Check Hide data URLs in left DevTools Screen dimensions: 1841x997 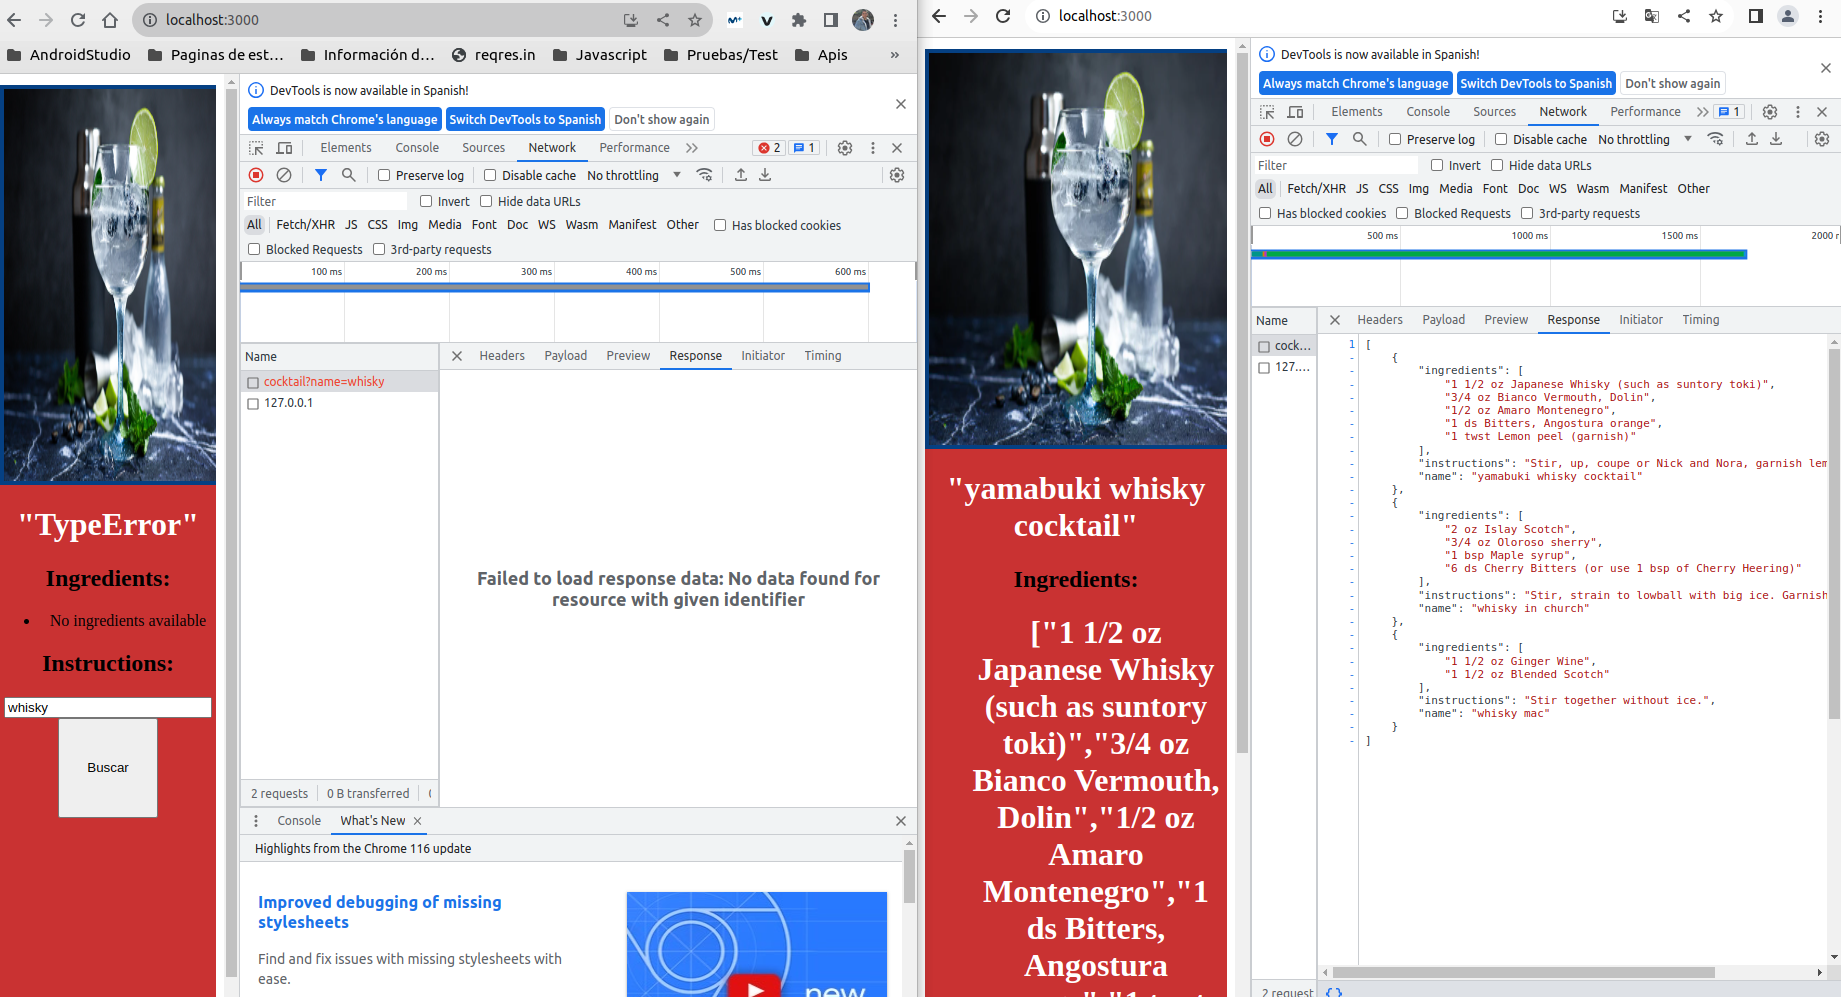click(x=486, y=201)
